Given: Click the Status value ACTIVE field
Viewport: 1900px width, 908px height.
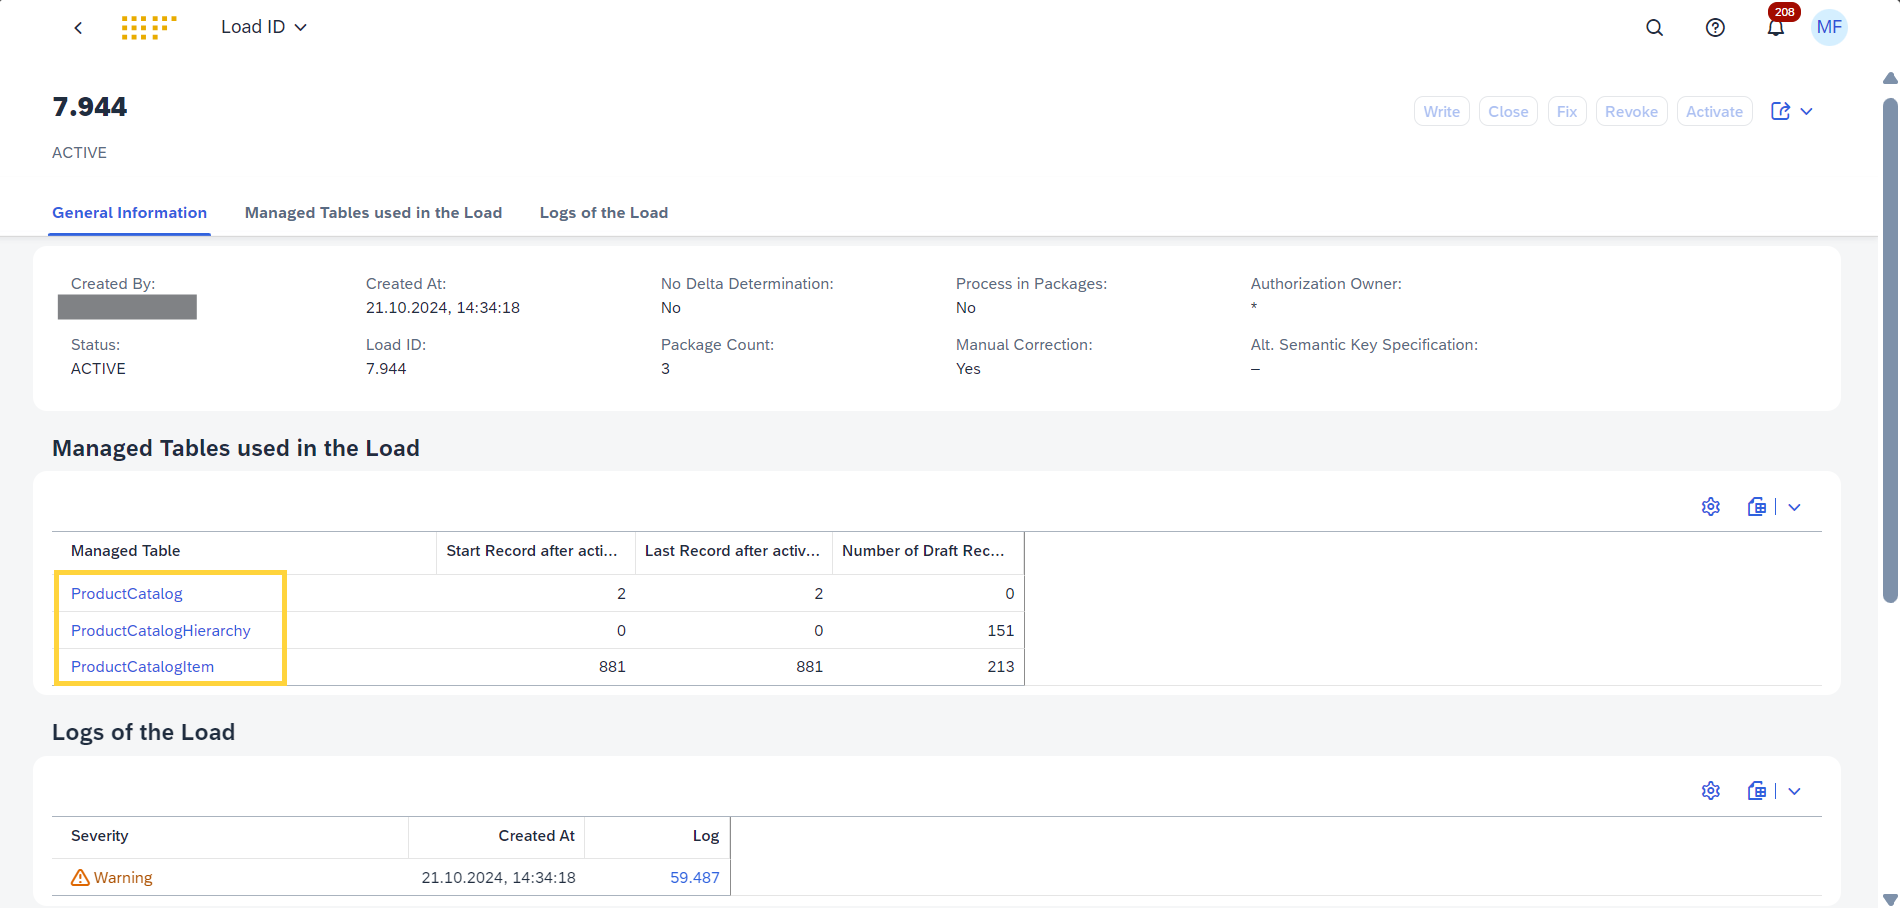Looking at the screenshot, I should pos(98,369).
